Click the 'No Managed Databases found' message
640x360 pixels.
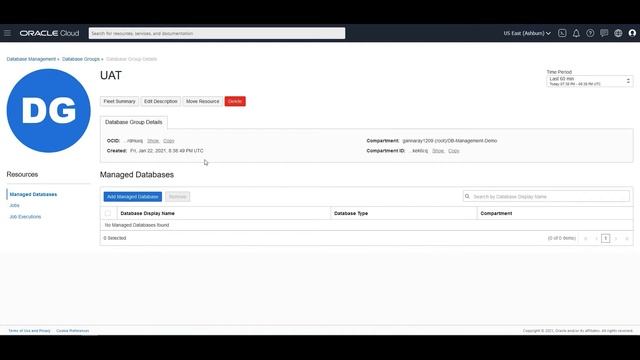click(x=137, y=225)
